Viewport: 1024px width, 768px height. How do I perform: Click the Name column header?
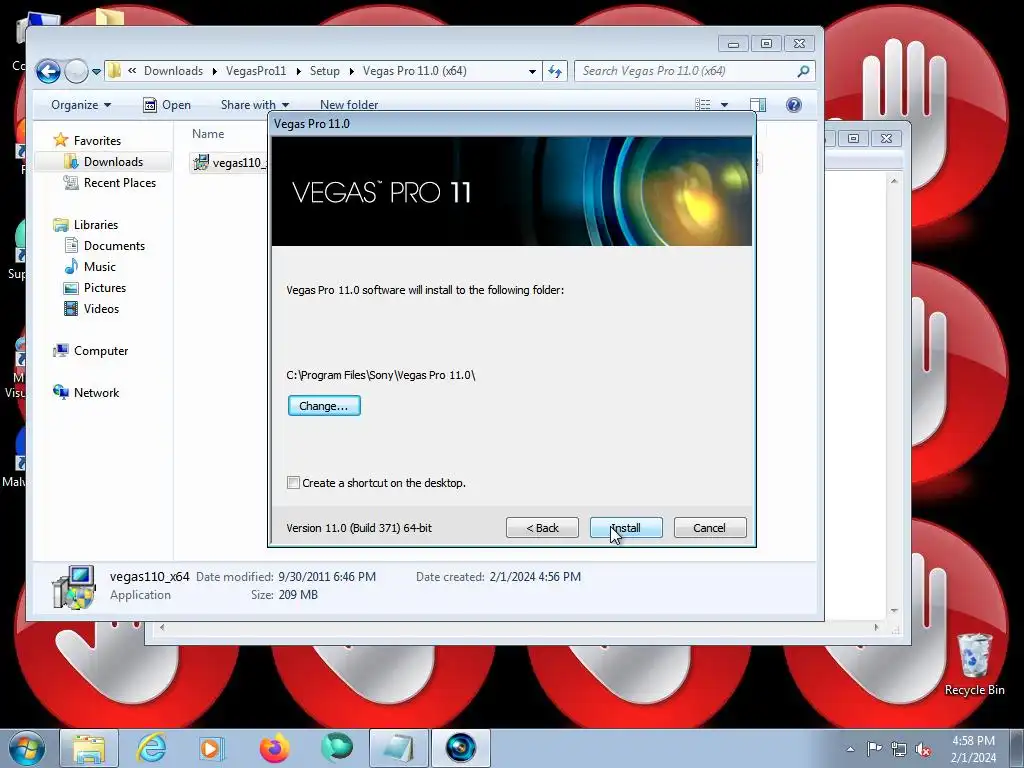point(208,134)
